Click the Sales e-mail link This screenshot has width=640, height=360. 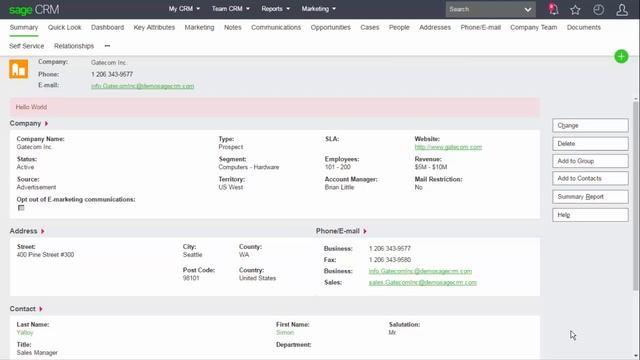point(422,282)
